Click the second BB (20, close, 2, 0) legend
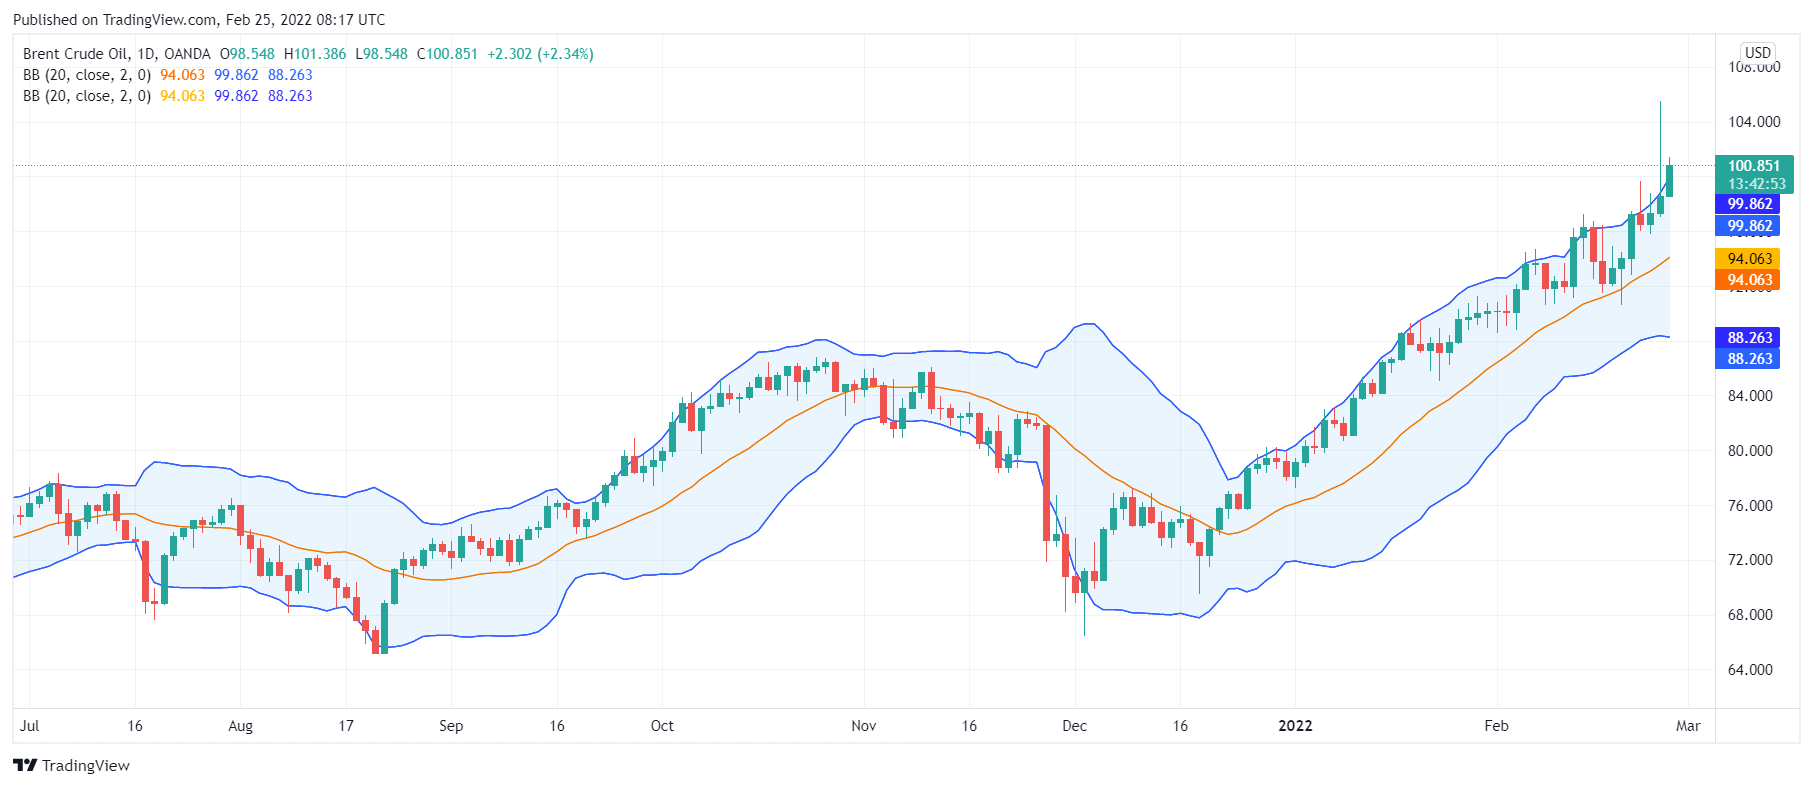 [87, 96]
